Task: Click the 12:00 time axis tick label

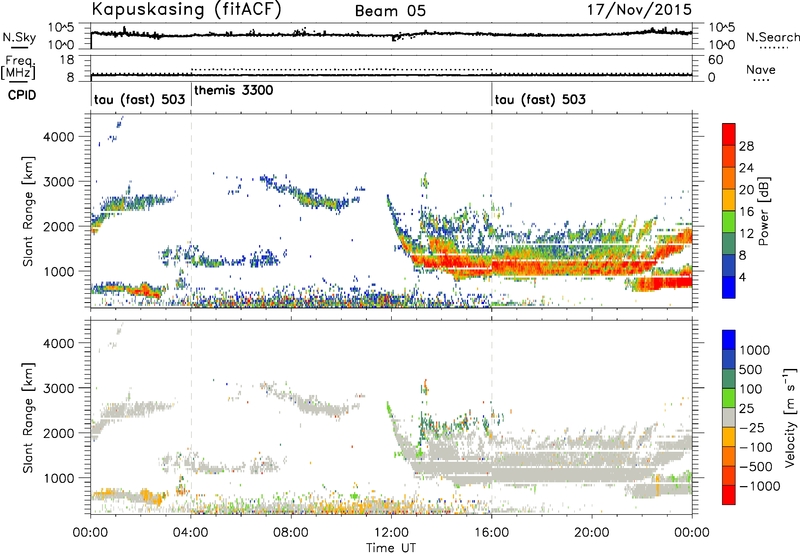Action: (x=391, y=532)
